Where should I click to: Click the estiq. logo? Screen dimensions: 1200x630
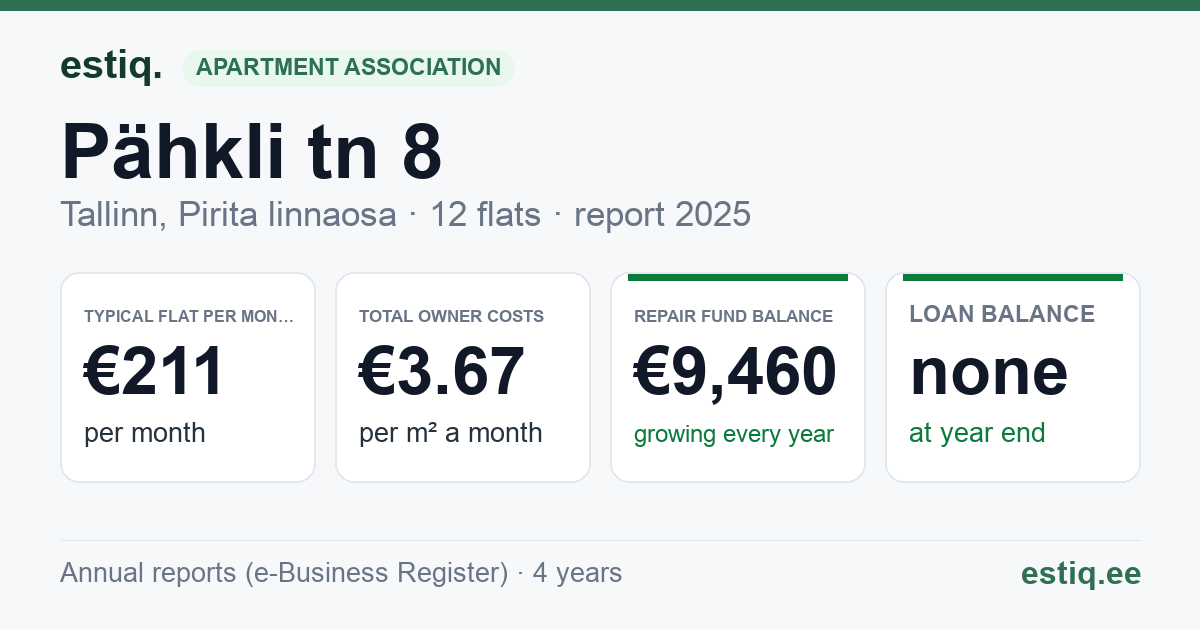(111, 67)
